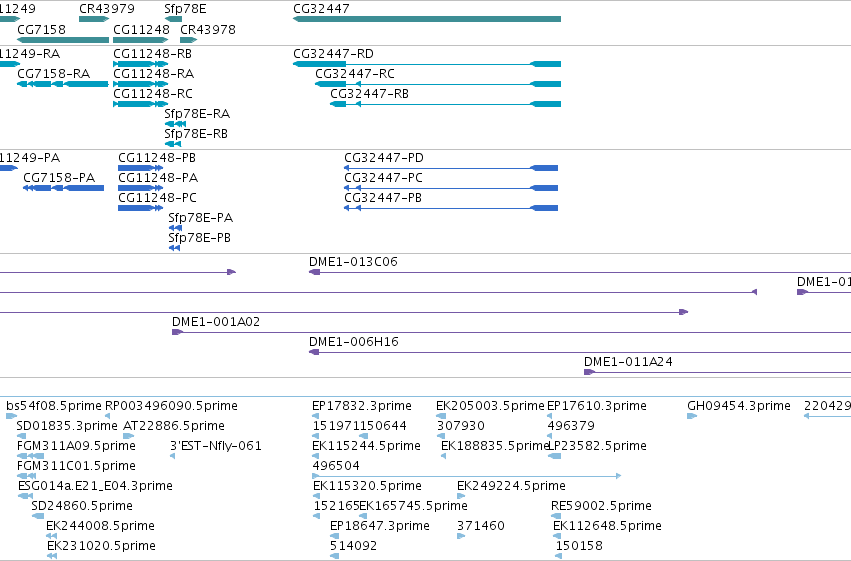Open the RE59002.5prime EST label
Viewport: 851px width, 561px height.
[x=601, y=506]
